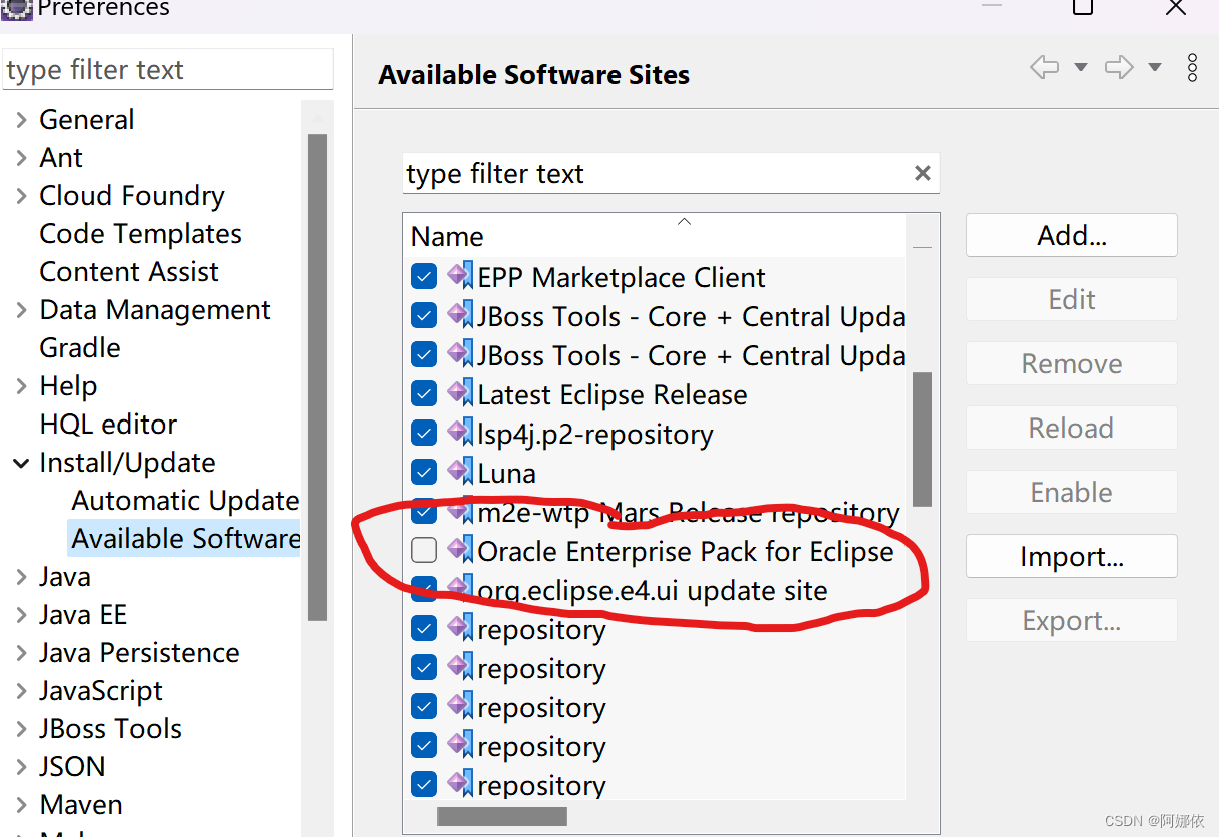The height and width of the screenshot is (838, 1220).
Task: Expand the Ant tree node
Action: click(21, 158)
